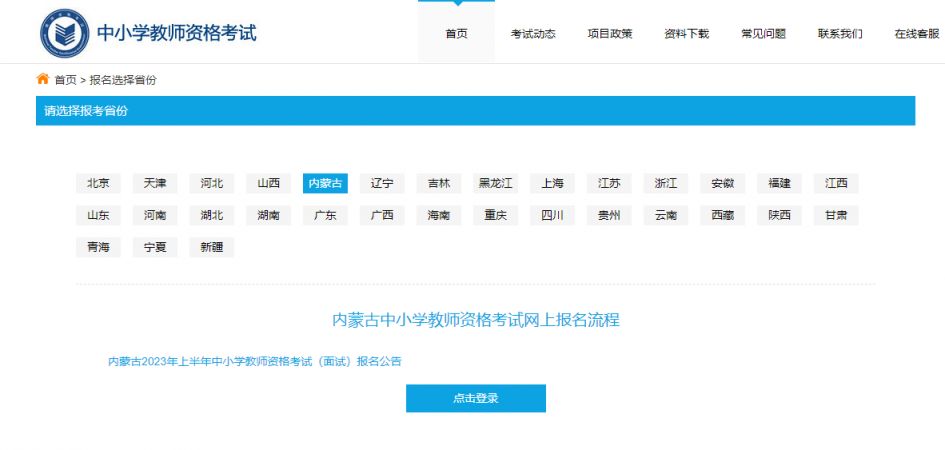Image resolution: width=945 pixels, height=450 pixels.
Task: Open the 考试动态 menu item
Action: [533, 34]
